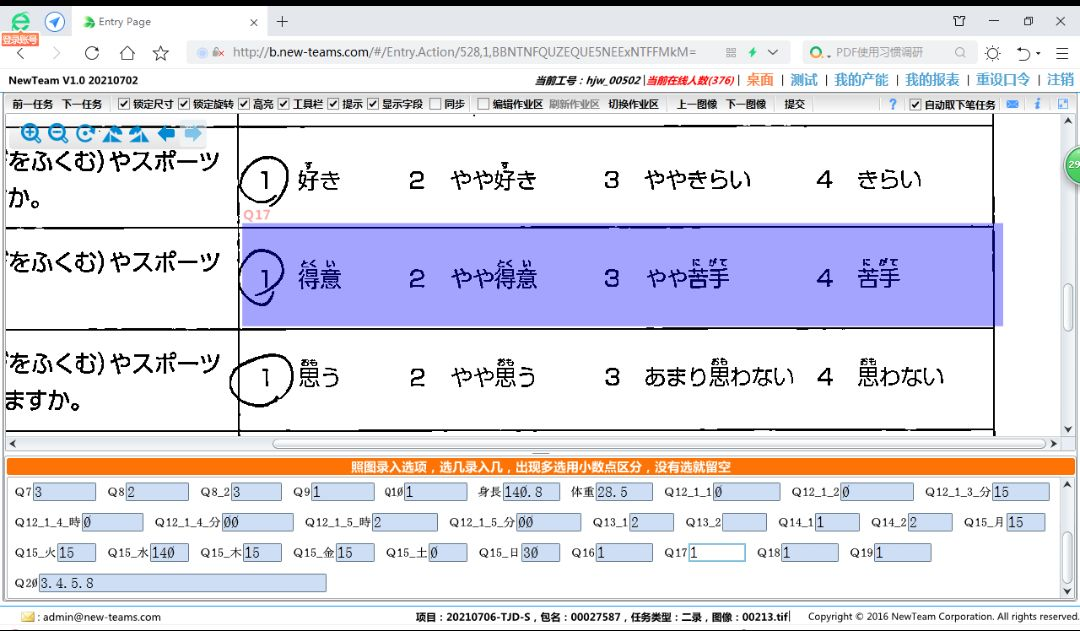Click the zoom in magnifier icon
The width and height of the screenshot is (1080, 631).
click(31, 133)
